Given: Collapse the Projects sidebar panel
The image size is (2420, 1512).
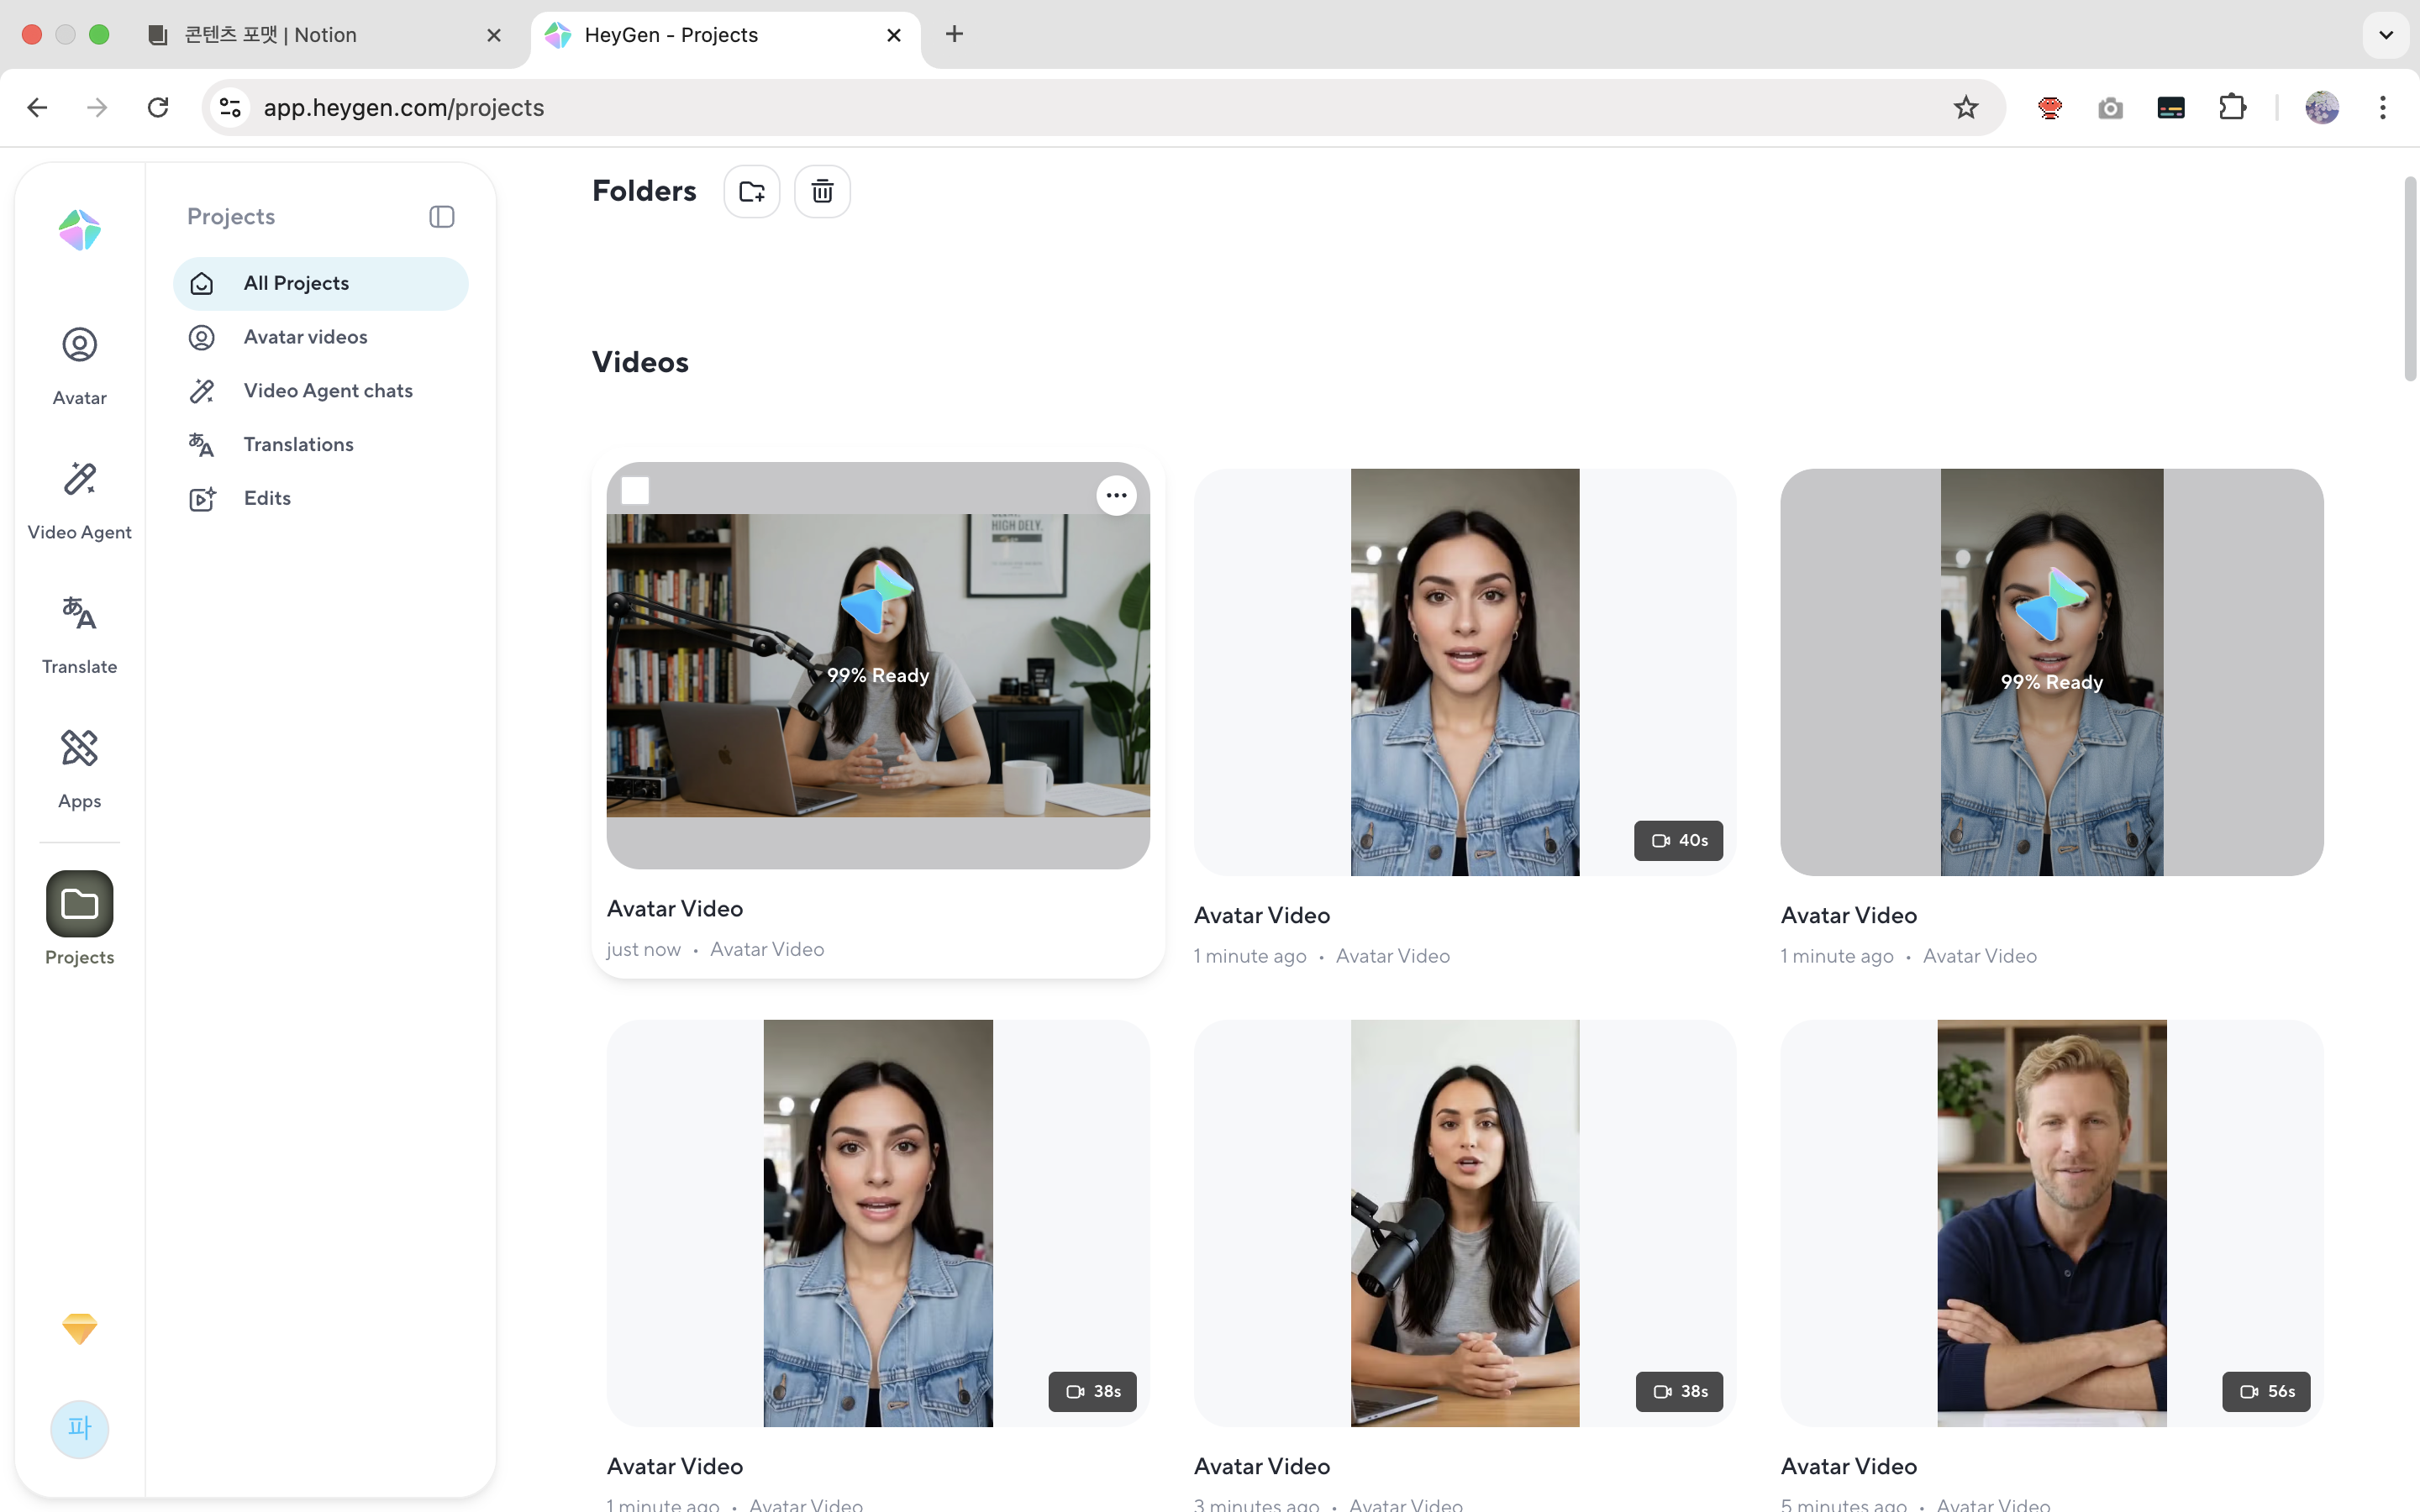Looking at the screenshot, I should pyautogui.click(x=441, y=217).
